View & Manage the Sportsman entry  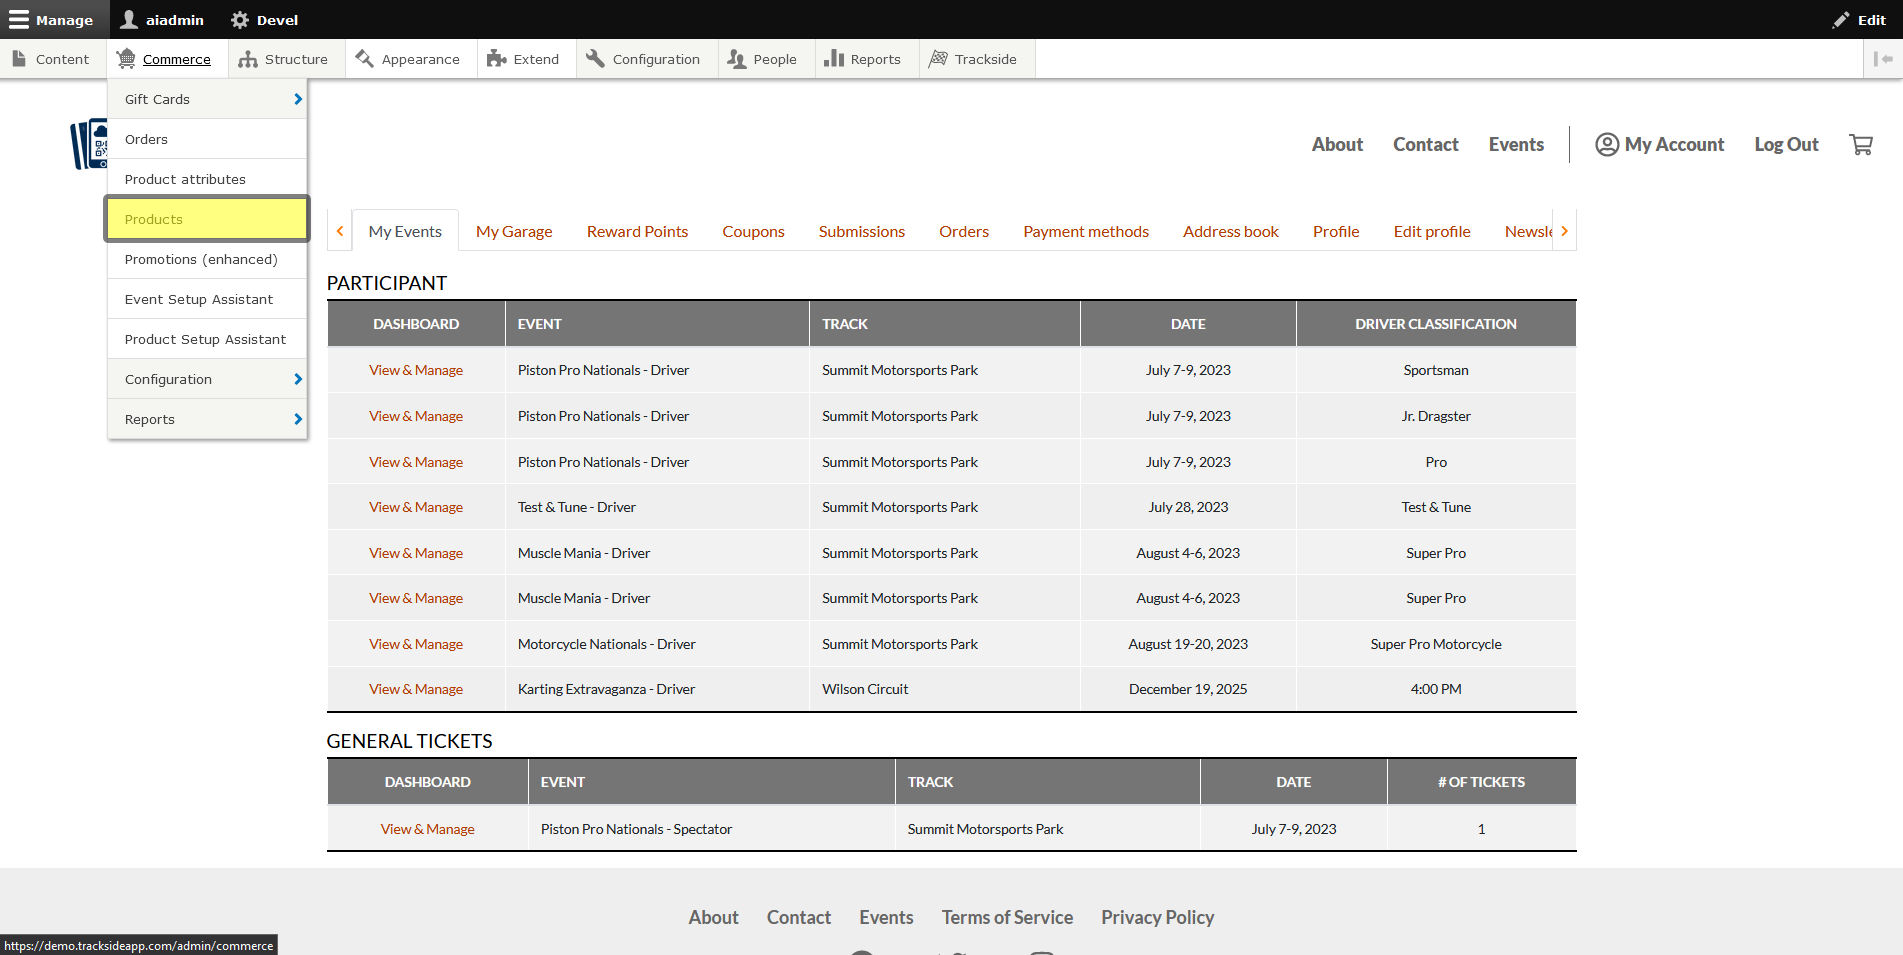(x=416, y=370)
